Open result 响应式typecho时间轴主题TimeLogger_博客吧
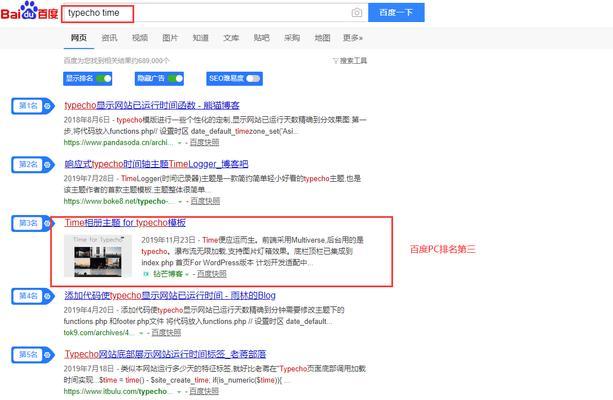Screen dimensions: 613x400 tap(156, 164)
